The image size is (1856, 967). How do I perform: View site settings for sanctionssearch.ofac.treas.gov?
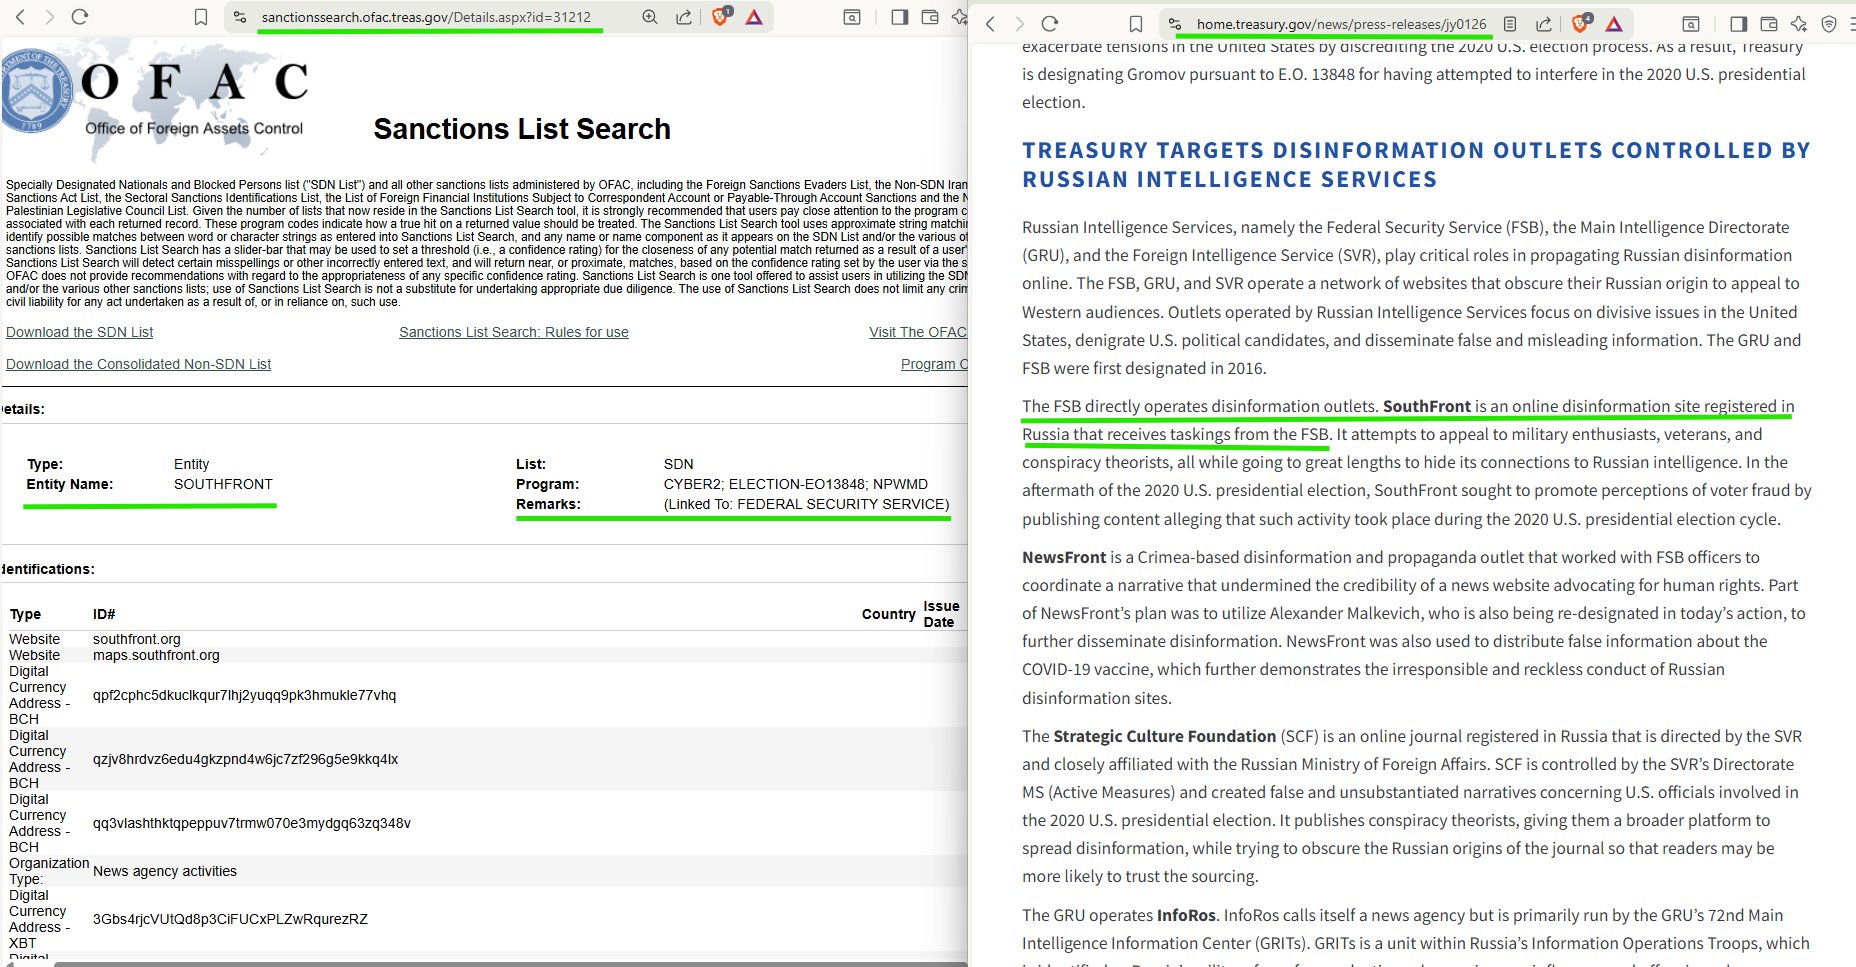pos(238,17)
